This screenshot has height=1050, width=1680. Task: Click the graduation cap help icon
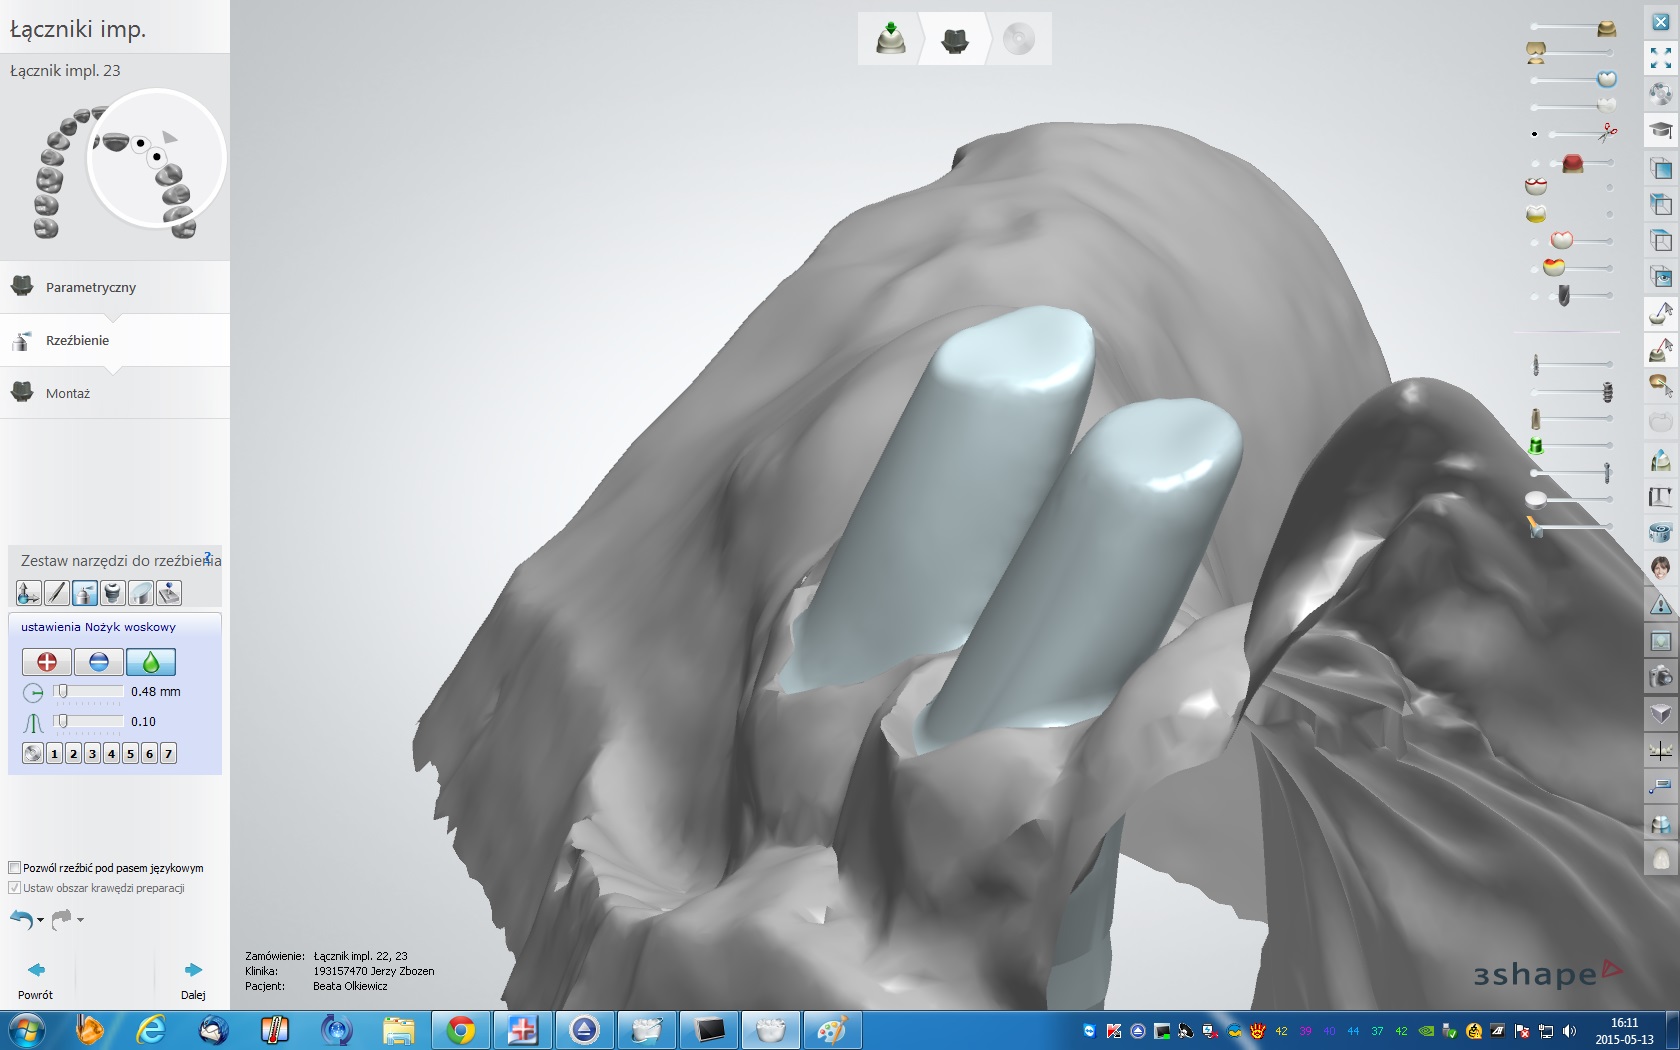[1660, 130]
